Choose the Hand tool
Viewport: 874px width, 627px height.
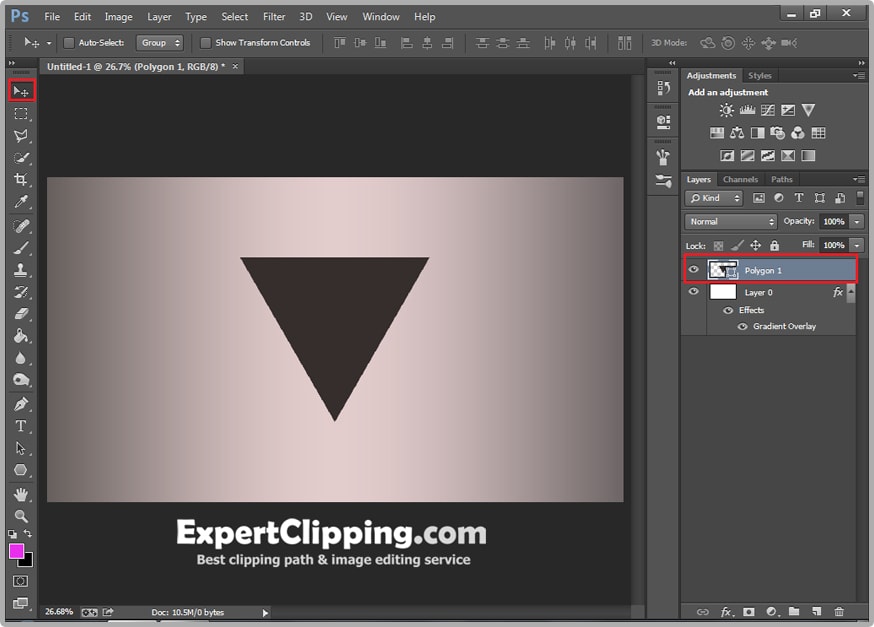[20, 494]
